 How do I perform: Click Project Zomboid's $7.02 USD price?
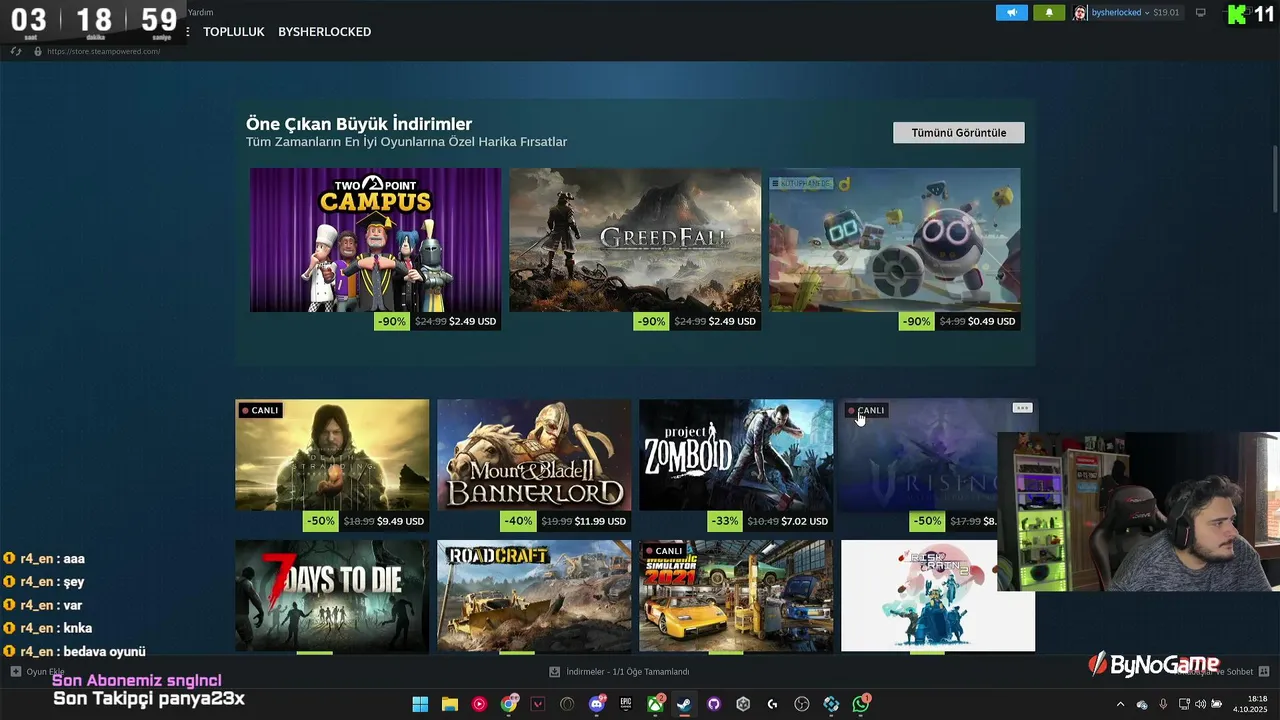click(x=805, y=521)
